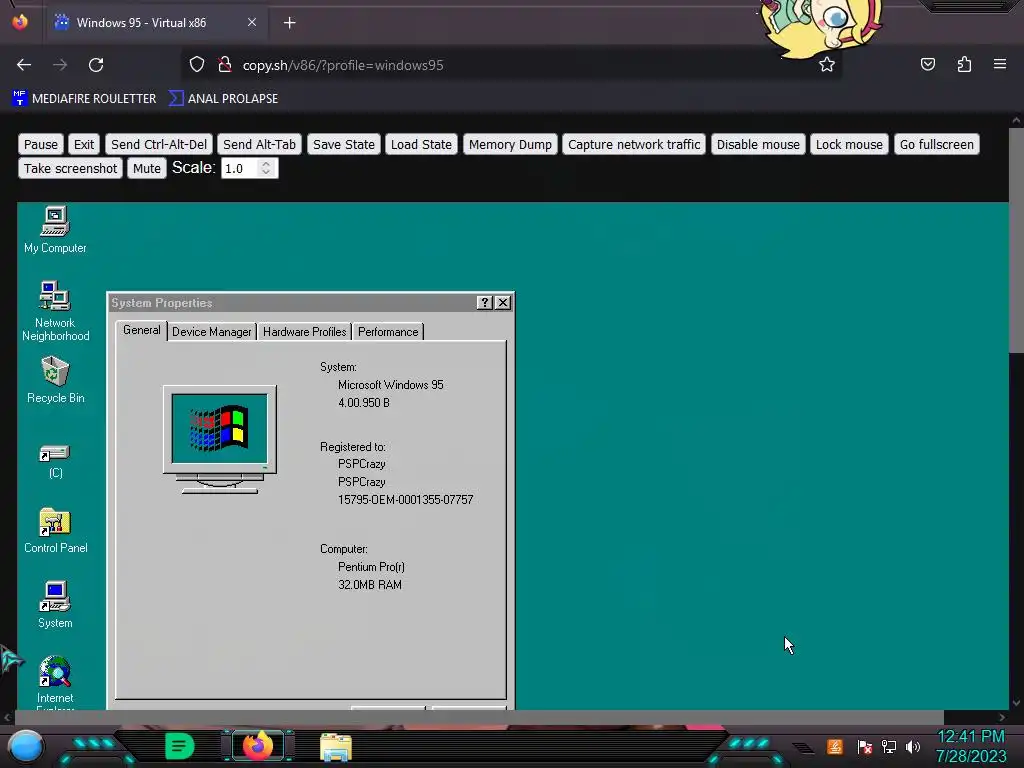Select the (C) drive shortcut icon
Screen dimensions: 1024x768
pos(55,461)
